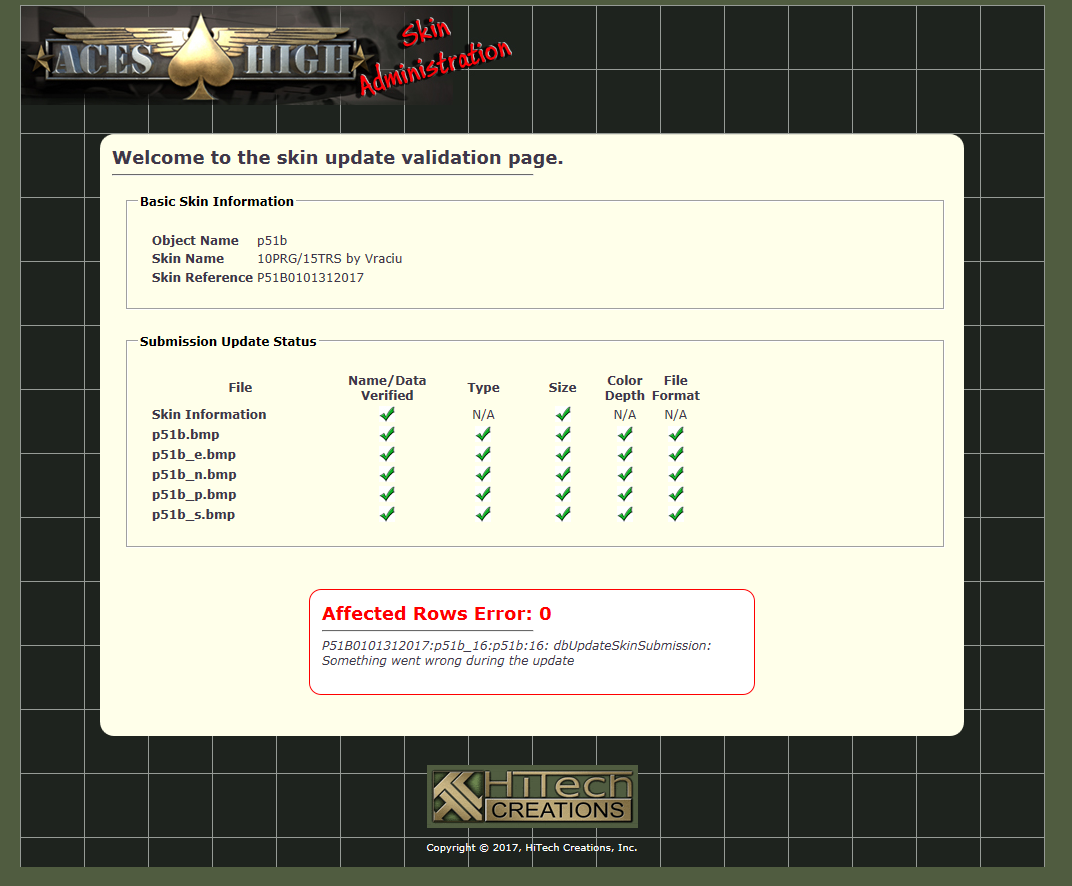This screenshot has height=886, width=1072.
Task: Click the dbUpdateSkinSubmission error message text
Action: tap(516, 653)
